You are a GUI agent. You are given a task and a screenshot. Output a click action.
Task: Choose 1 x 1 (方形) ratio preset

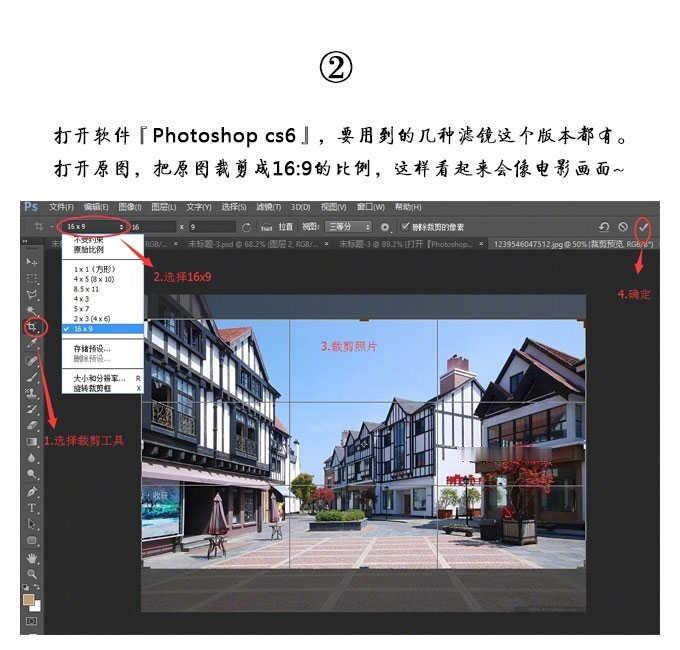click(x=103, y=269)
